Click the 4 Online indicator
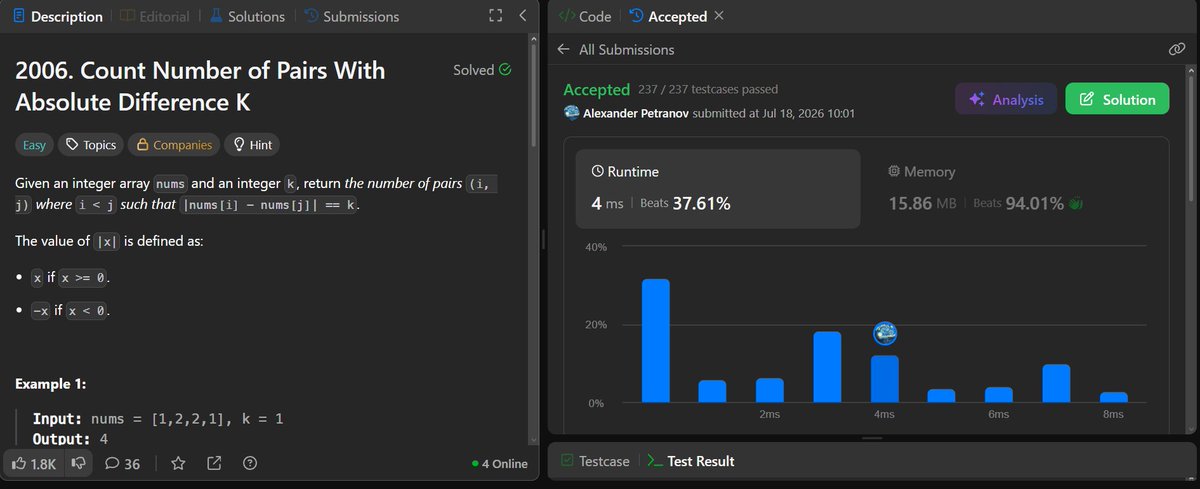Image resolution: width=1200 pixels, height=489 pixels. tap(499, 464)
